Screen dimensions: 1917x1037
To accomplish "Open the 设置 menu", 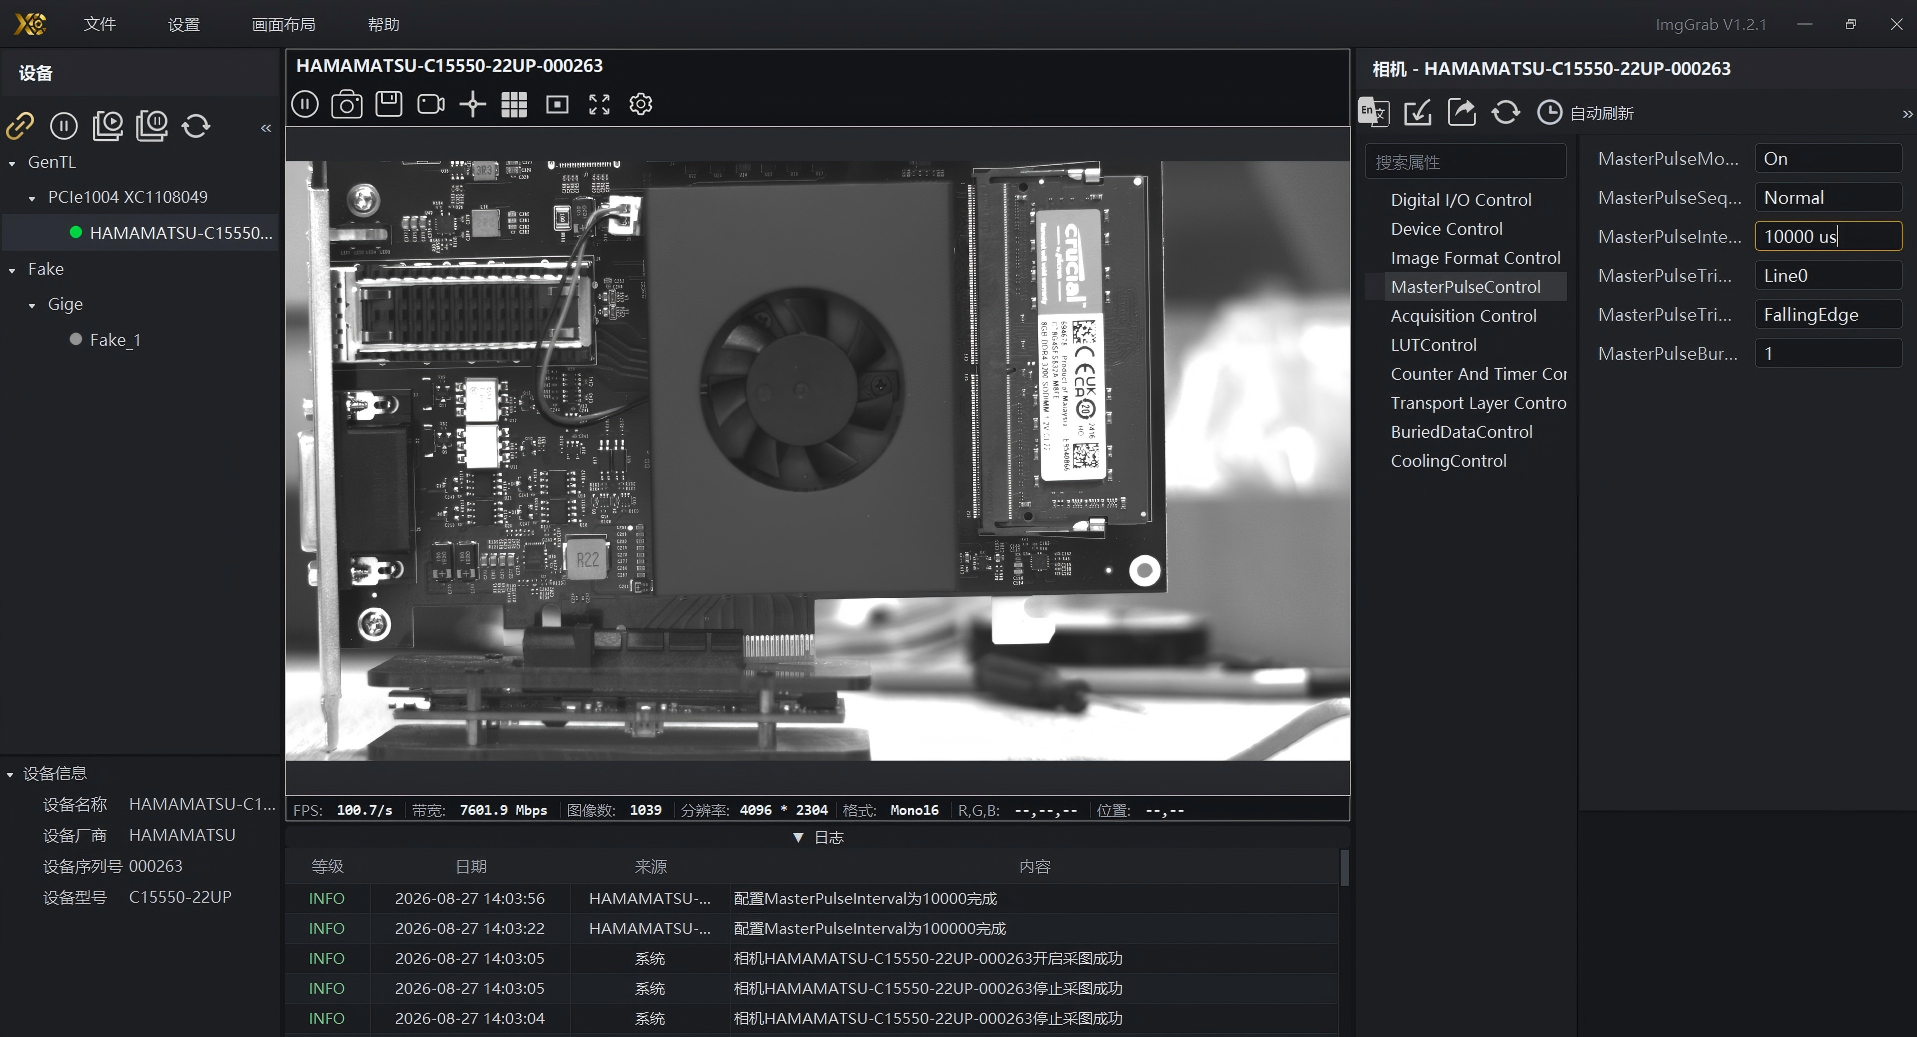I will (184, 24).
